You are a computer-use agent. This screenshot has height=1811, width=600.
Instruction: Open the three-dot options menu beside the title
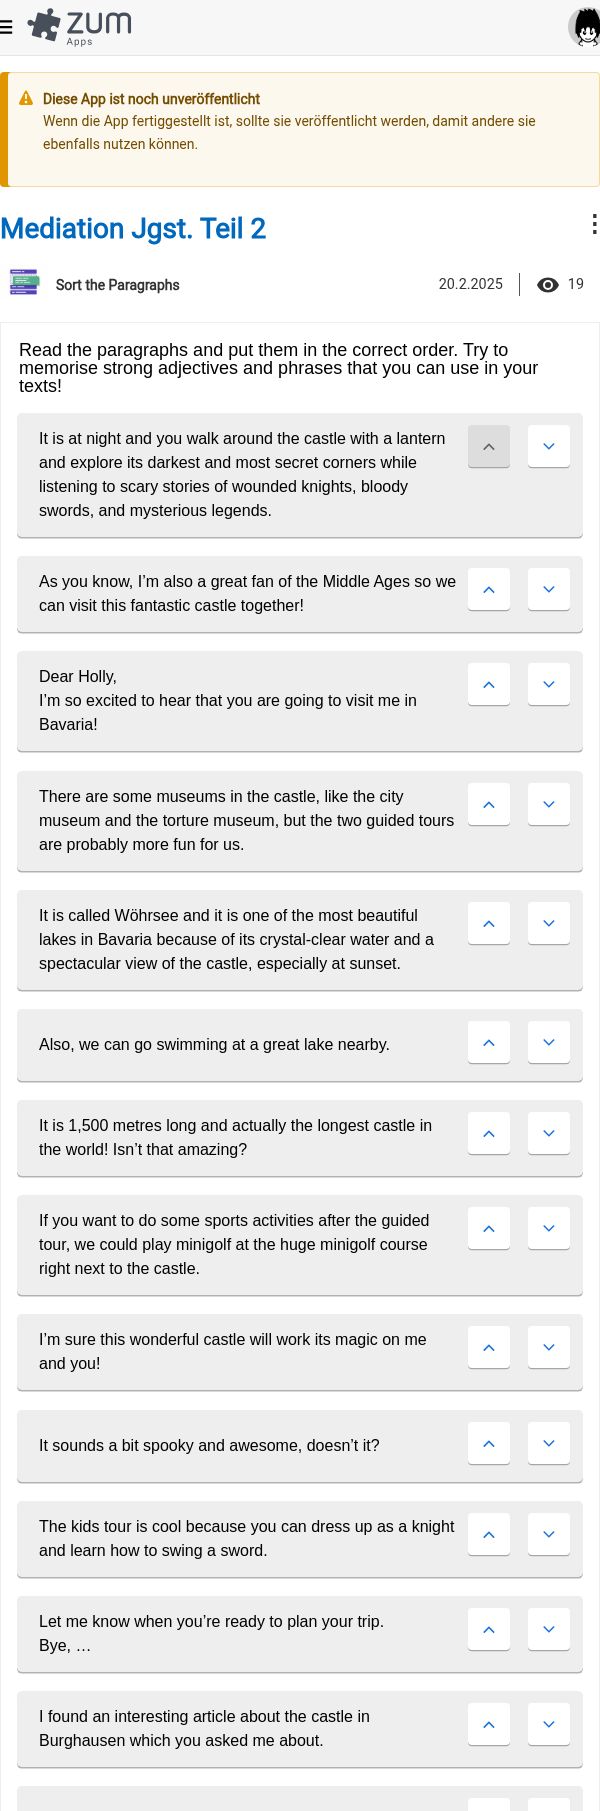(594, 225)
